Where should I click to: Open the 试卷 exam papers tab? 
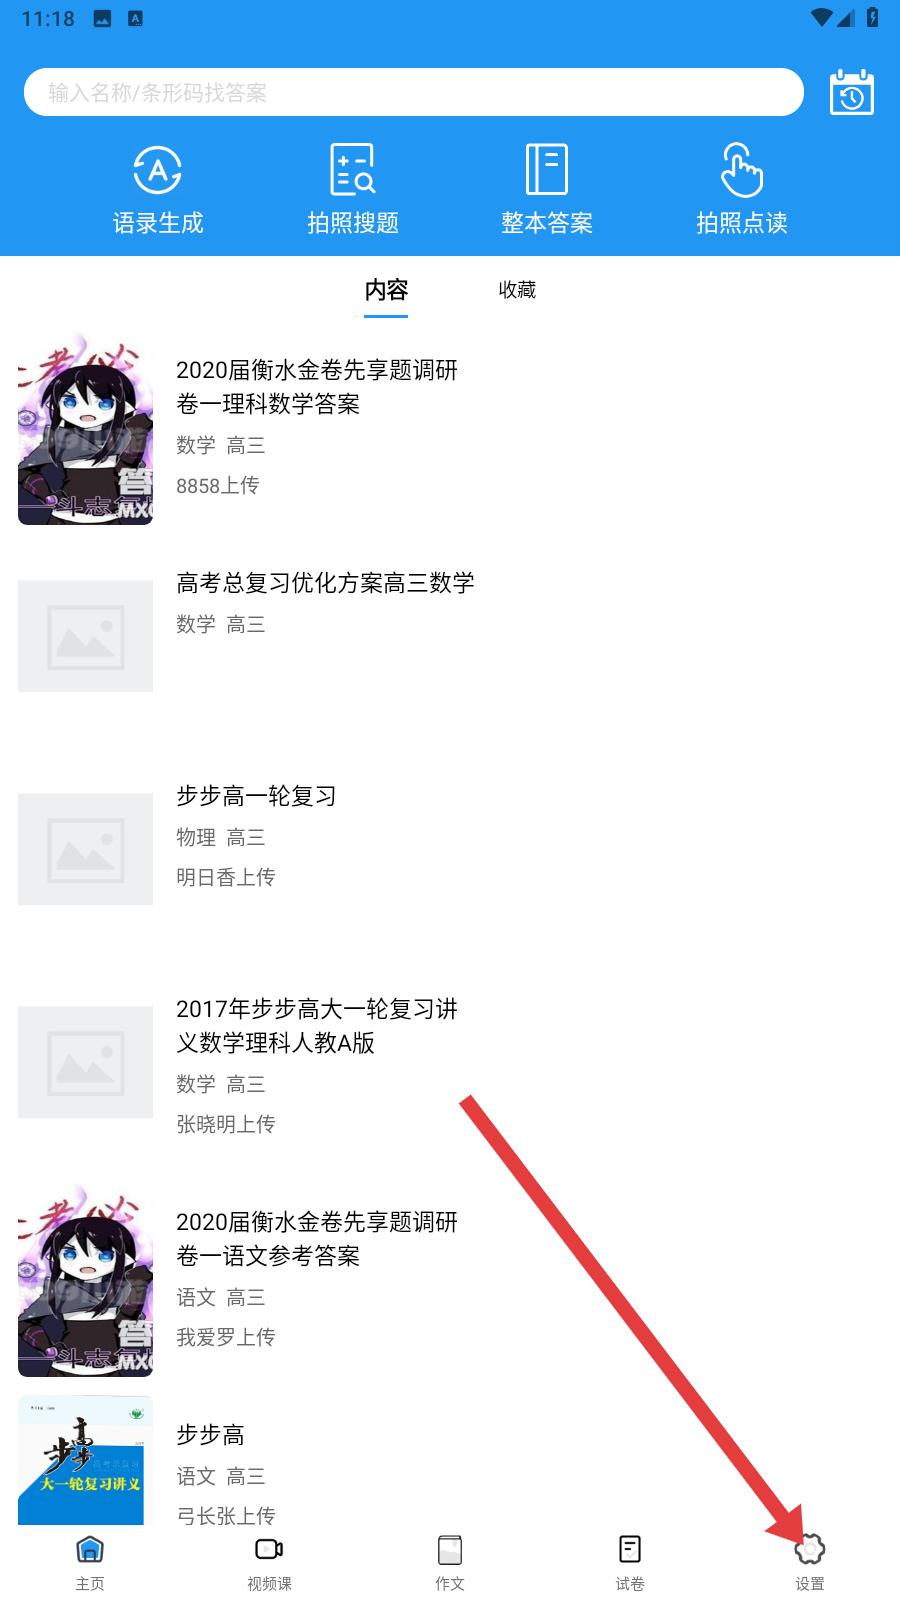point(630,1563)
